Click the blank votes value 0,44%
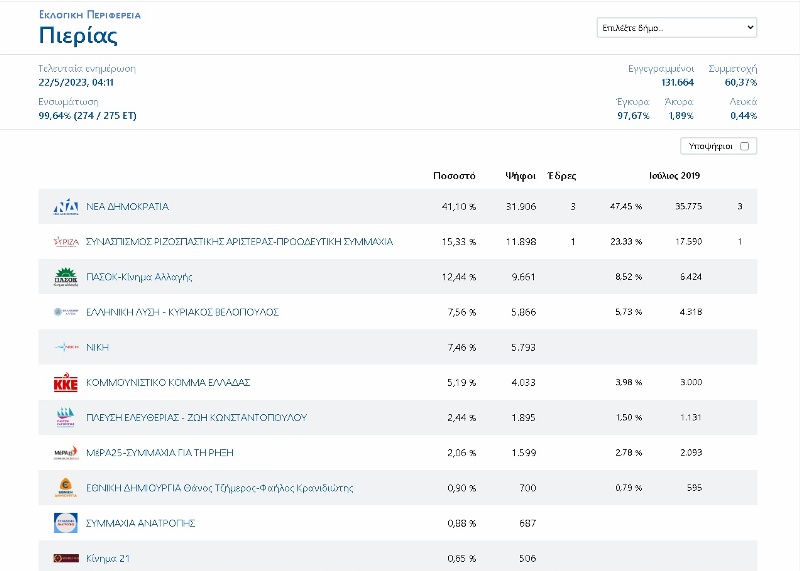Viewport: 800px width, 571px height. tap(743, 116)
